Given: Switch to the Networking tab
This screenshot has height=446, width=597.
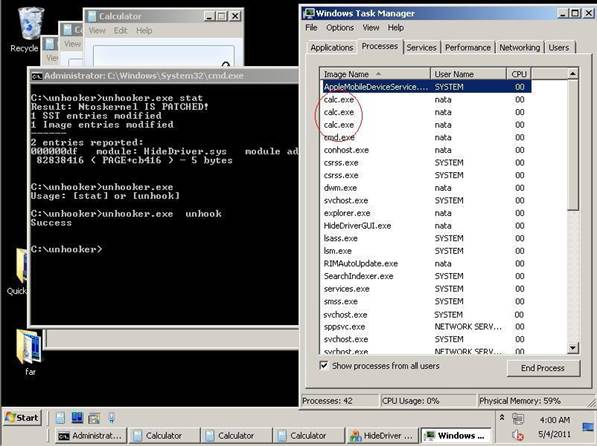Looking at the screenshot, I should 520,48.
